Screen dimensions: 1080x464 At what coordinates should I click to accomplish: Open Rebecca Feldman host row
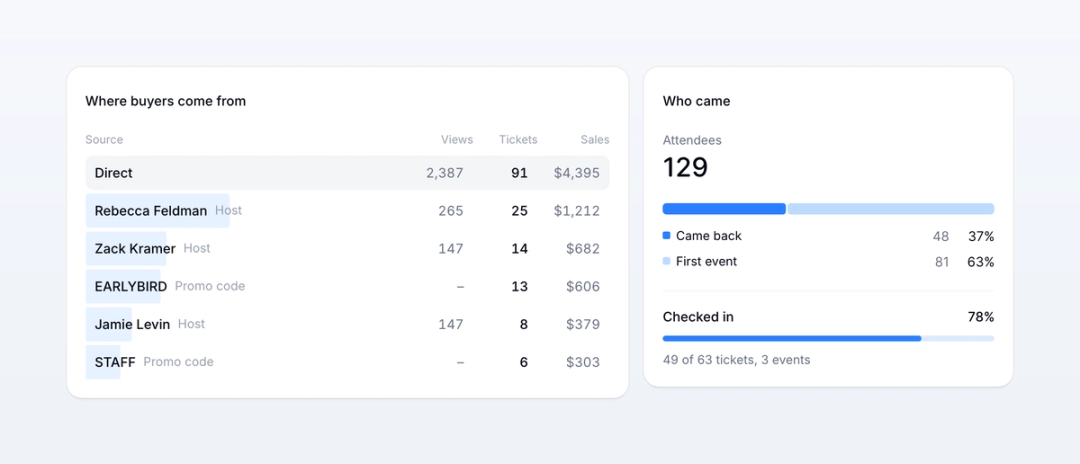click(x=347, y=211)
